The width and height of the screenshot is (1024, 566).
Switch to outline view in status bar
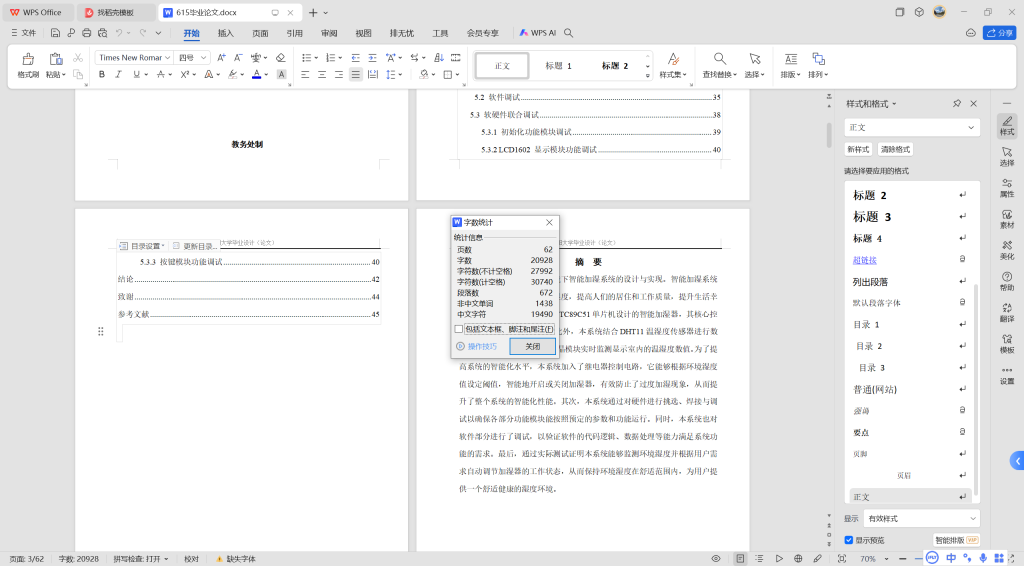pos(759,558)
